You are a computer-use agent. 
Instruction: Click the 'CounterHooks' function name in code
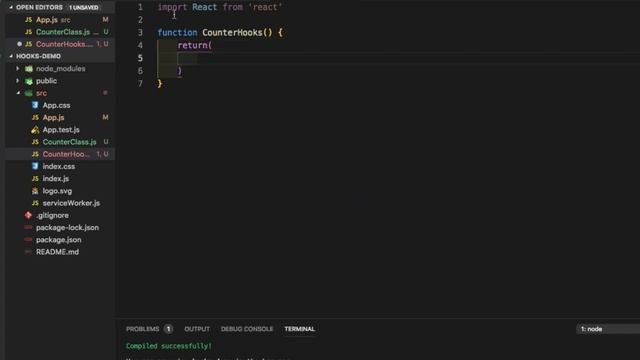pos(232,33)
